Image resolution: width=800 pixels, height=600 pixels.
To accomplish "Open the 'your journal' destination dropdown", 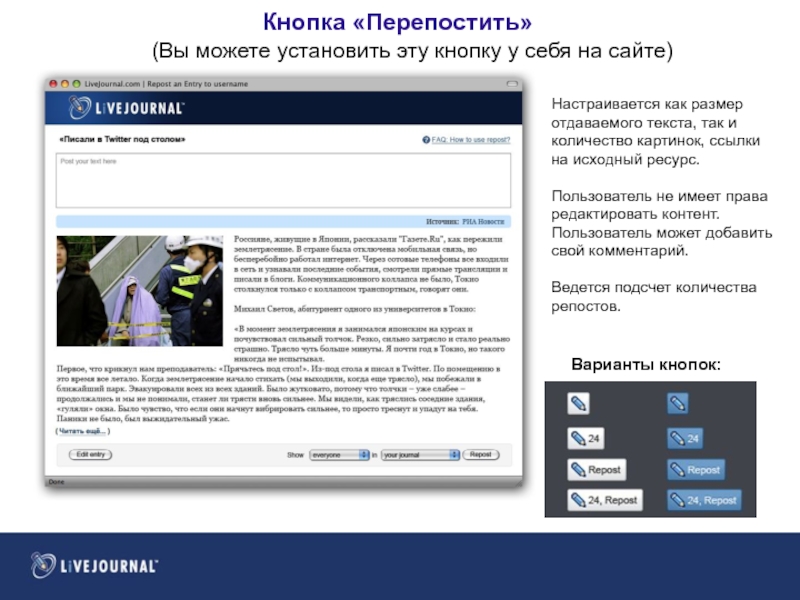I will [420, 455].
